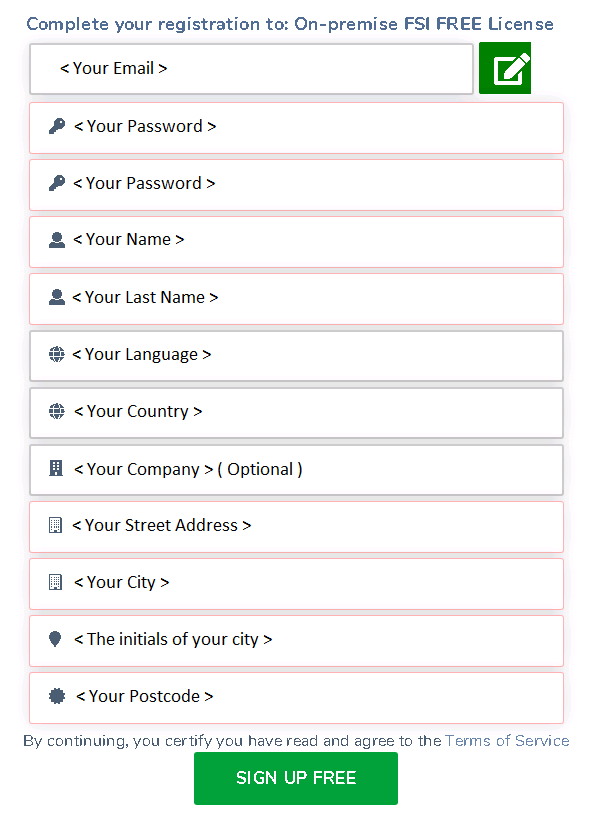
Task: Click the globe icon beside Your Language
Action: click(x=56, y=354)
